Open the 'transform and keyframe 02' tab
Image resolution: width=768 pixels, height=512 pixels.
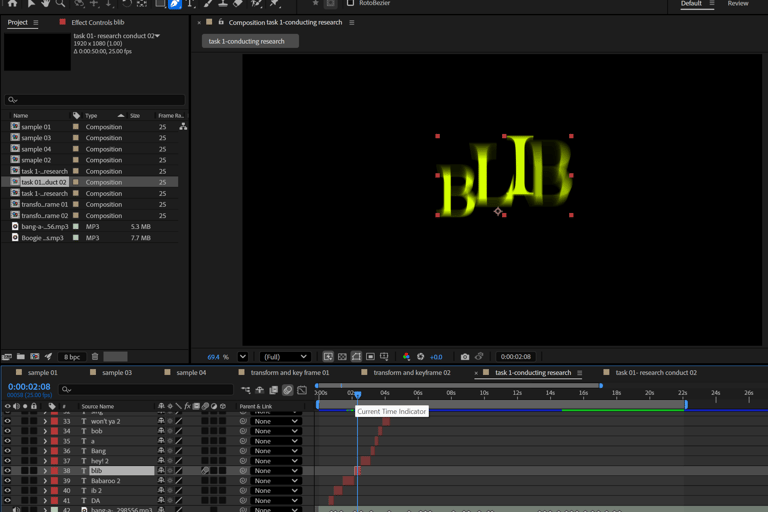412,373
